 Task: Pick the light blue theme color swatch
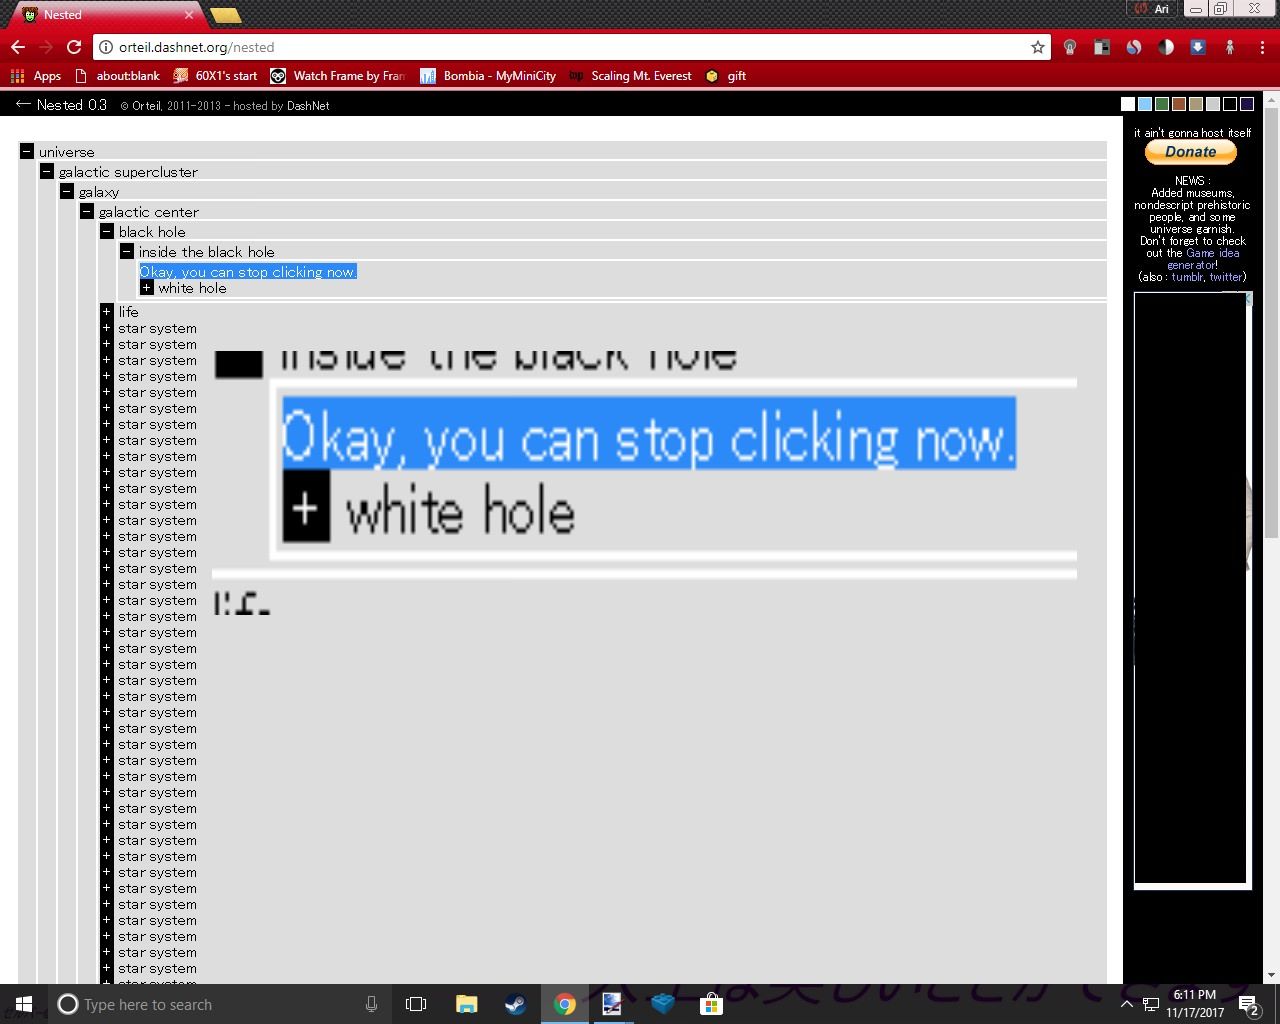1145,104
